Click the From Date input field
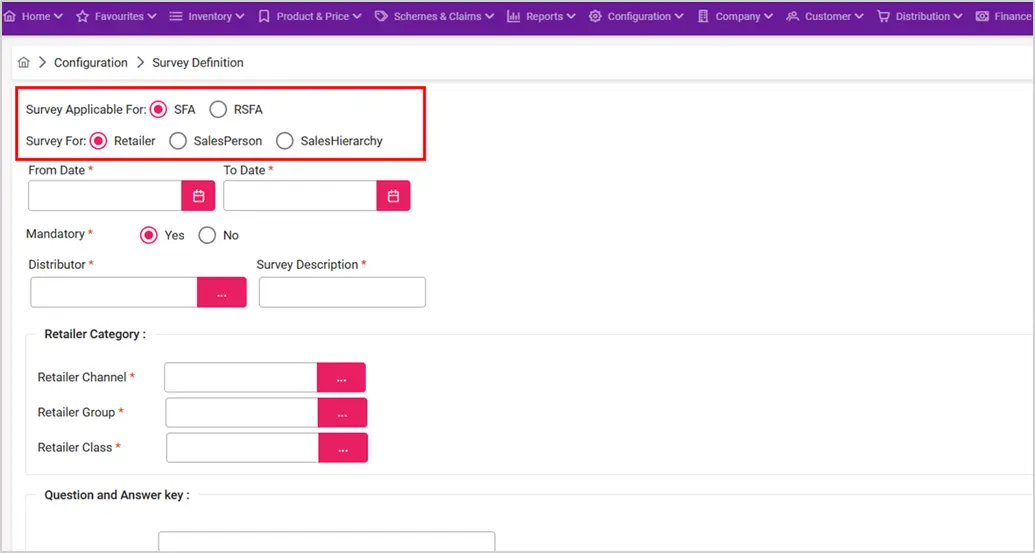Image resolution: width=1035 pixels, height=553 pixels. [105, 196]
